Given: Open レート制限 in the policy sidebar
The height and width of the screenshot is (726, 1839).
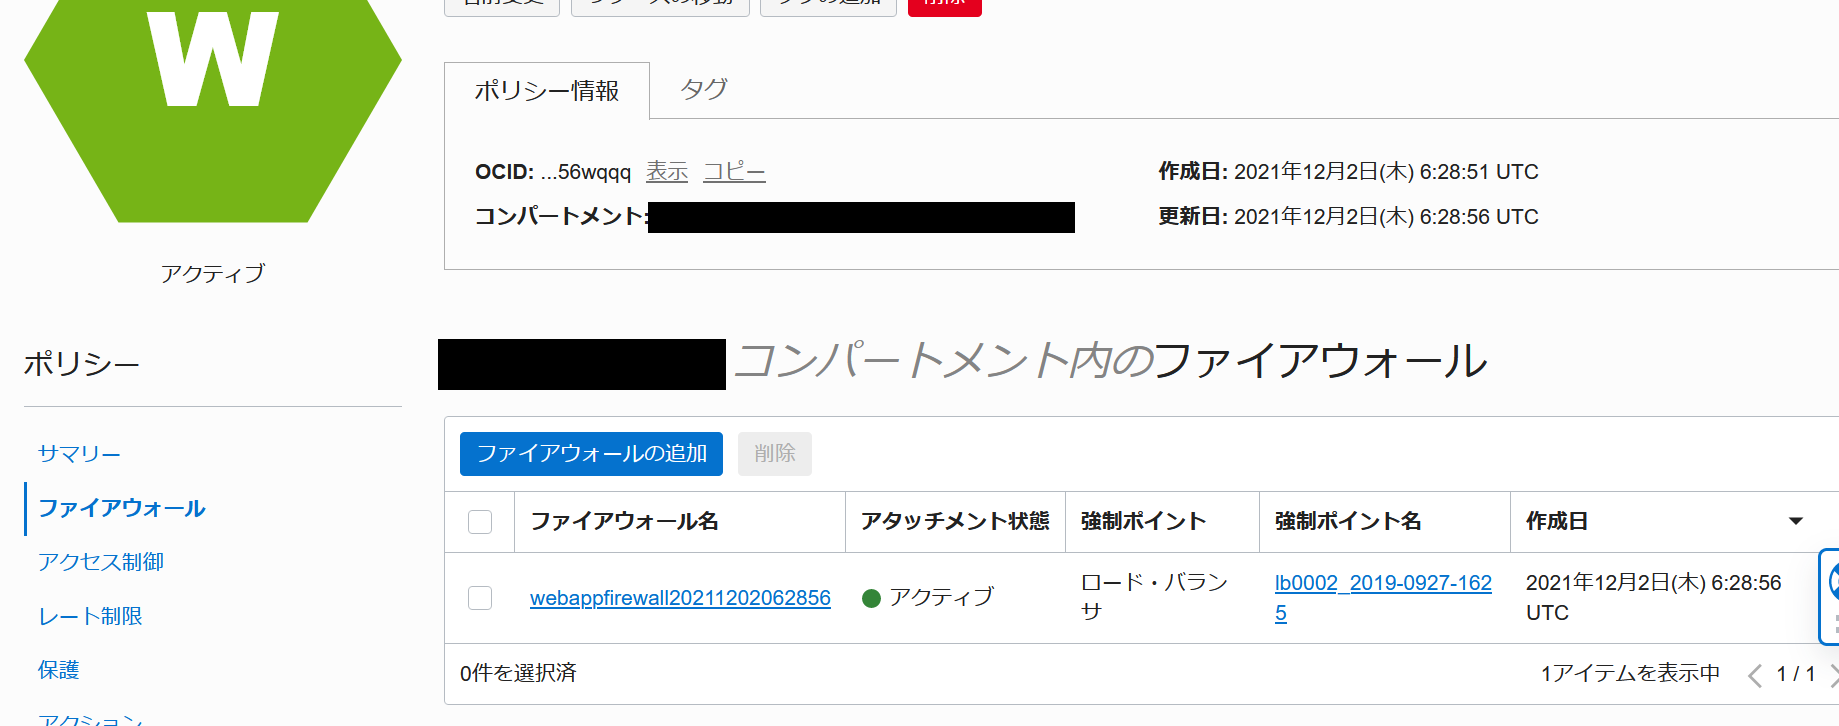Looking at the screenshot, I should (90, 616).
